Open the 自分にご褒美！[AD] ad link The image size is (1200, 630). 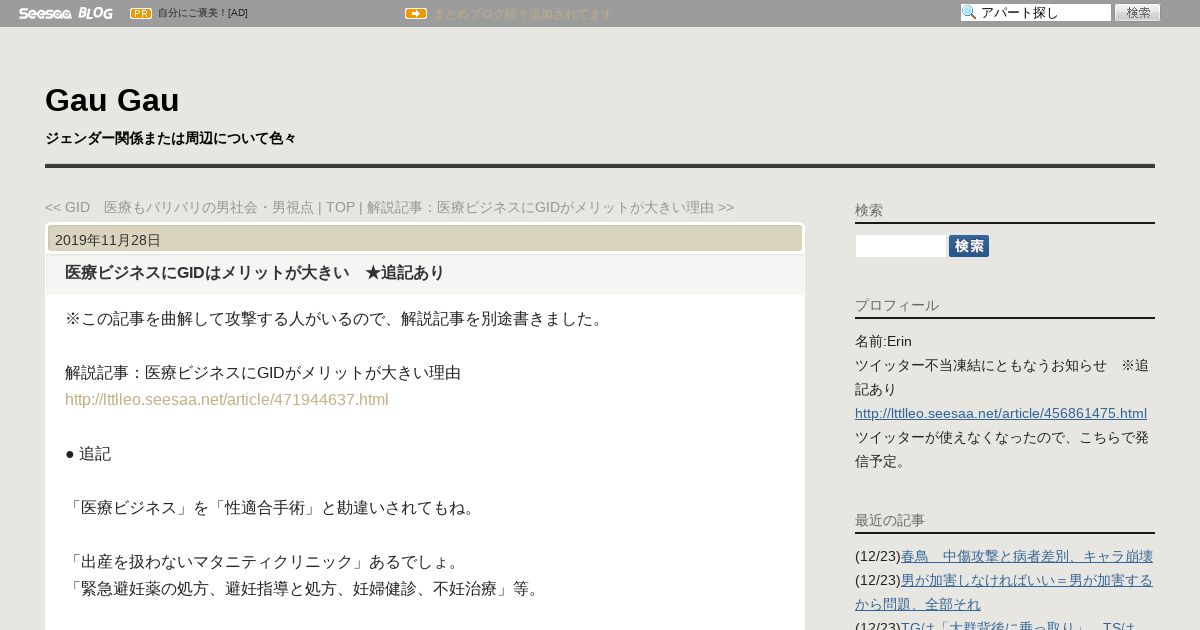pos(203,13)
